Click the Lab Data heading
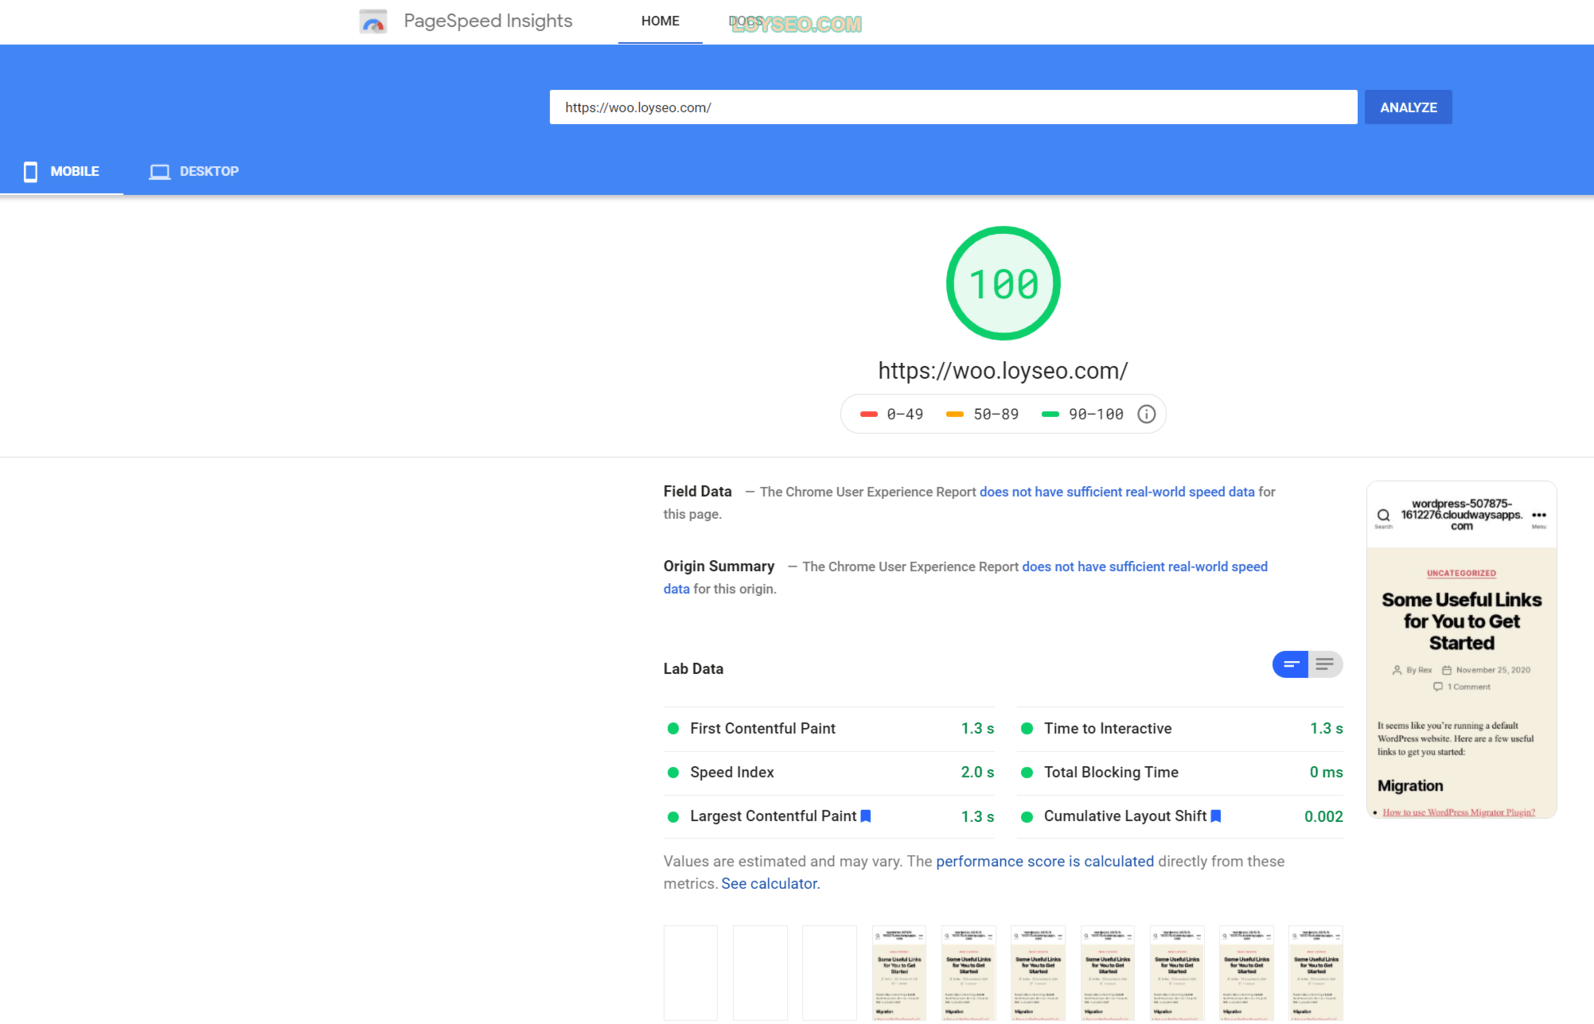The height and width of the screenshot is (1024, 1594). 693,669
